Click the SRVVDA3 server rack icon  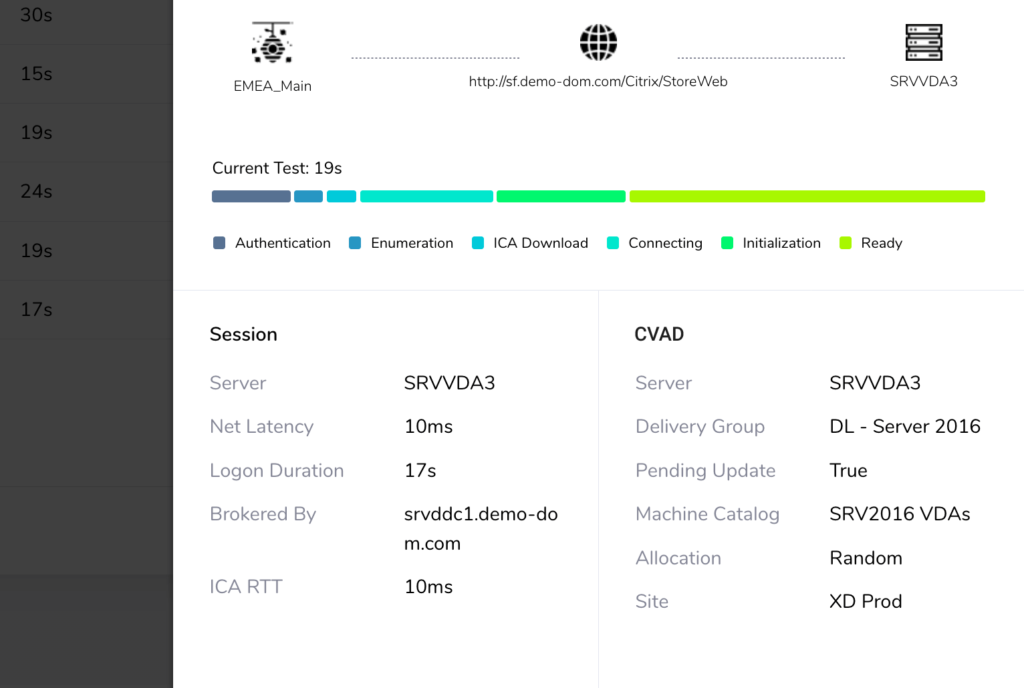click(x=923, y=43)
